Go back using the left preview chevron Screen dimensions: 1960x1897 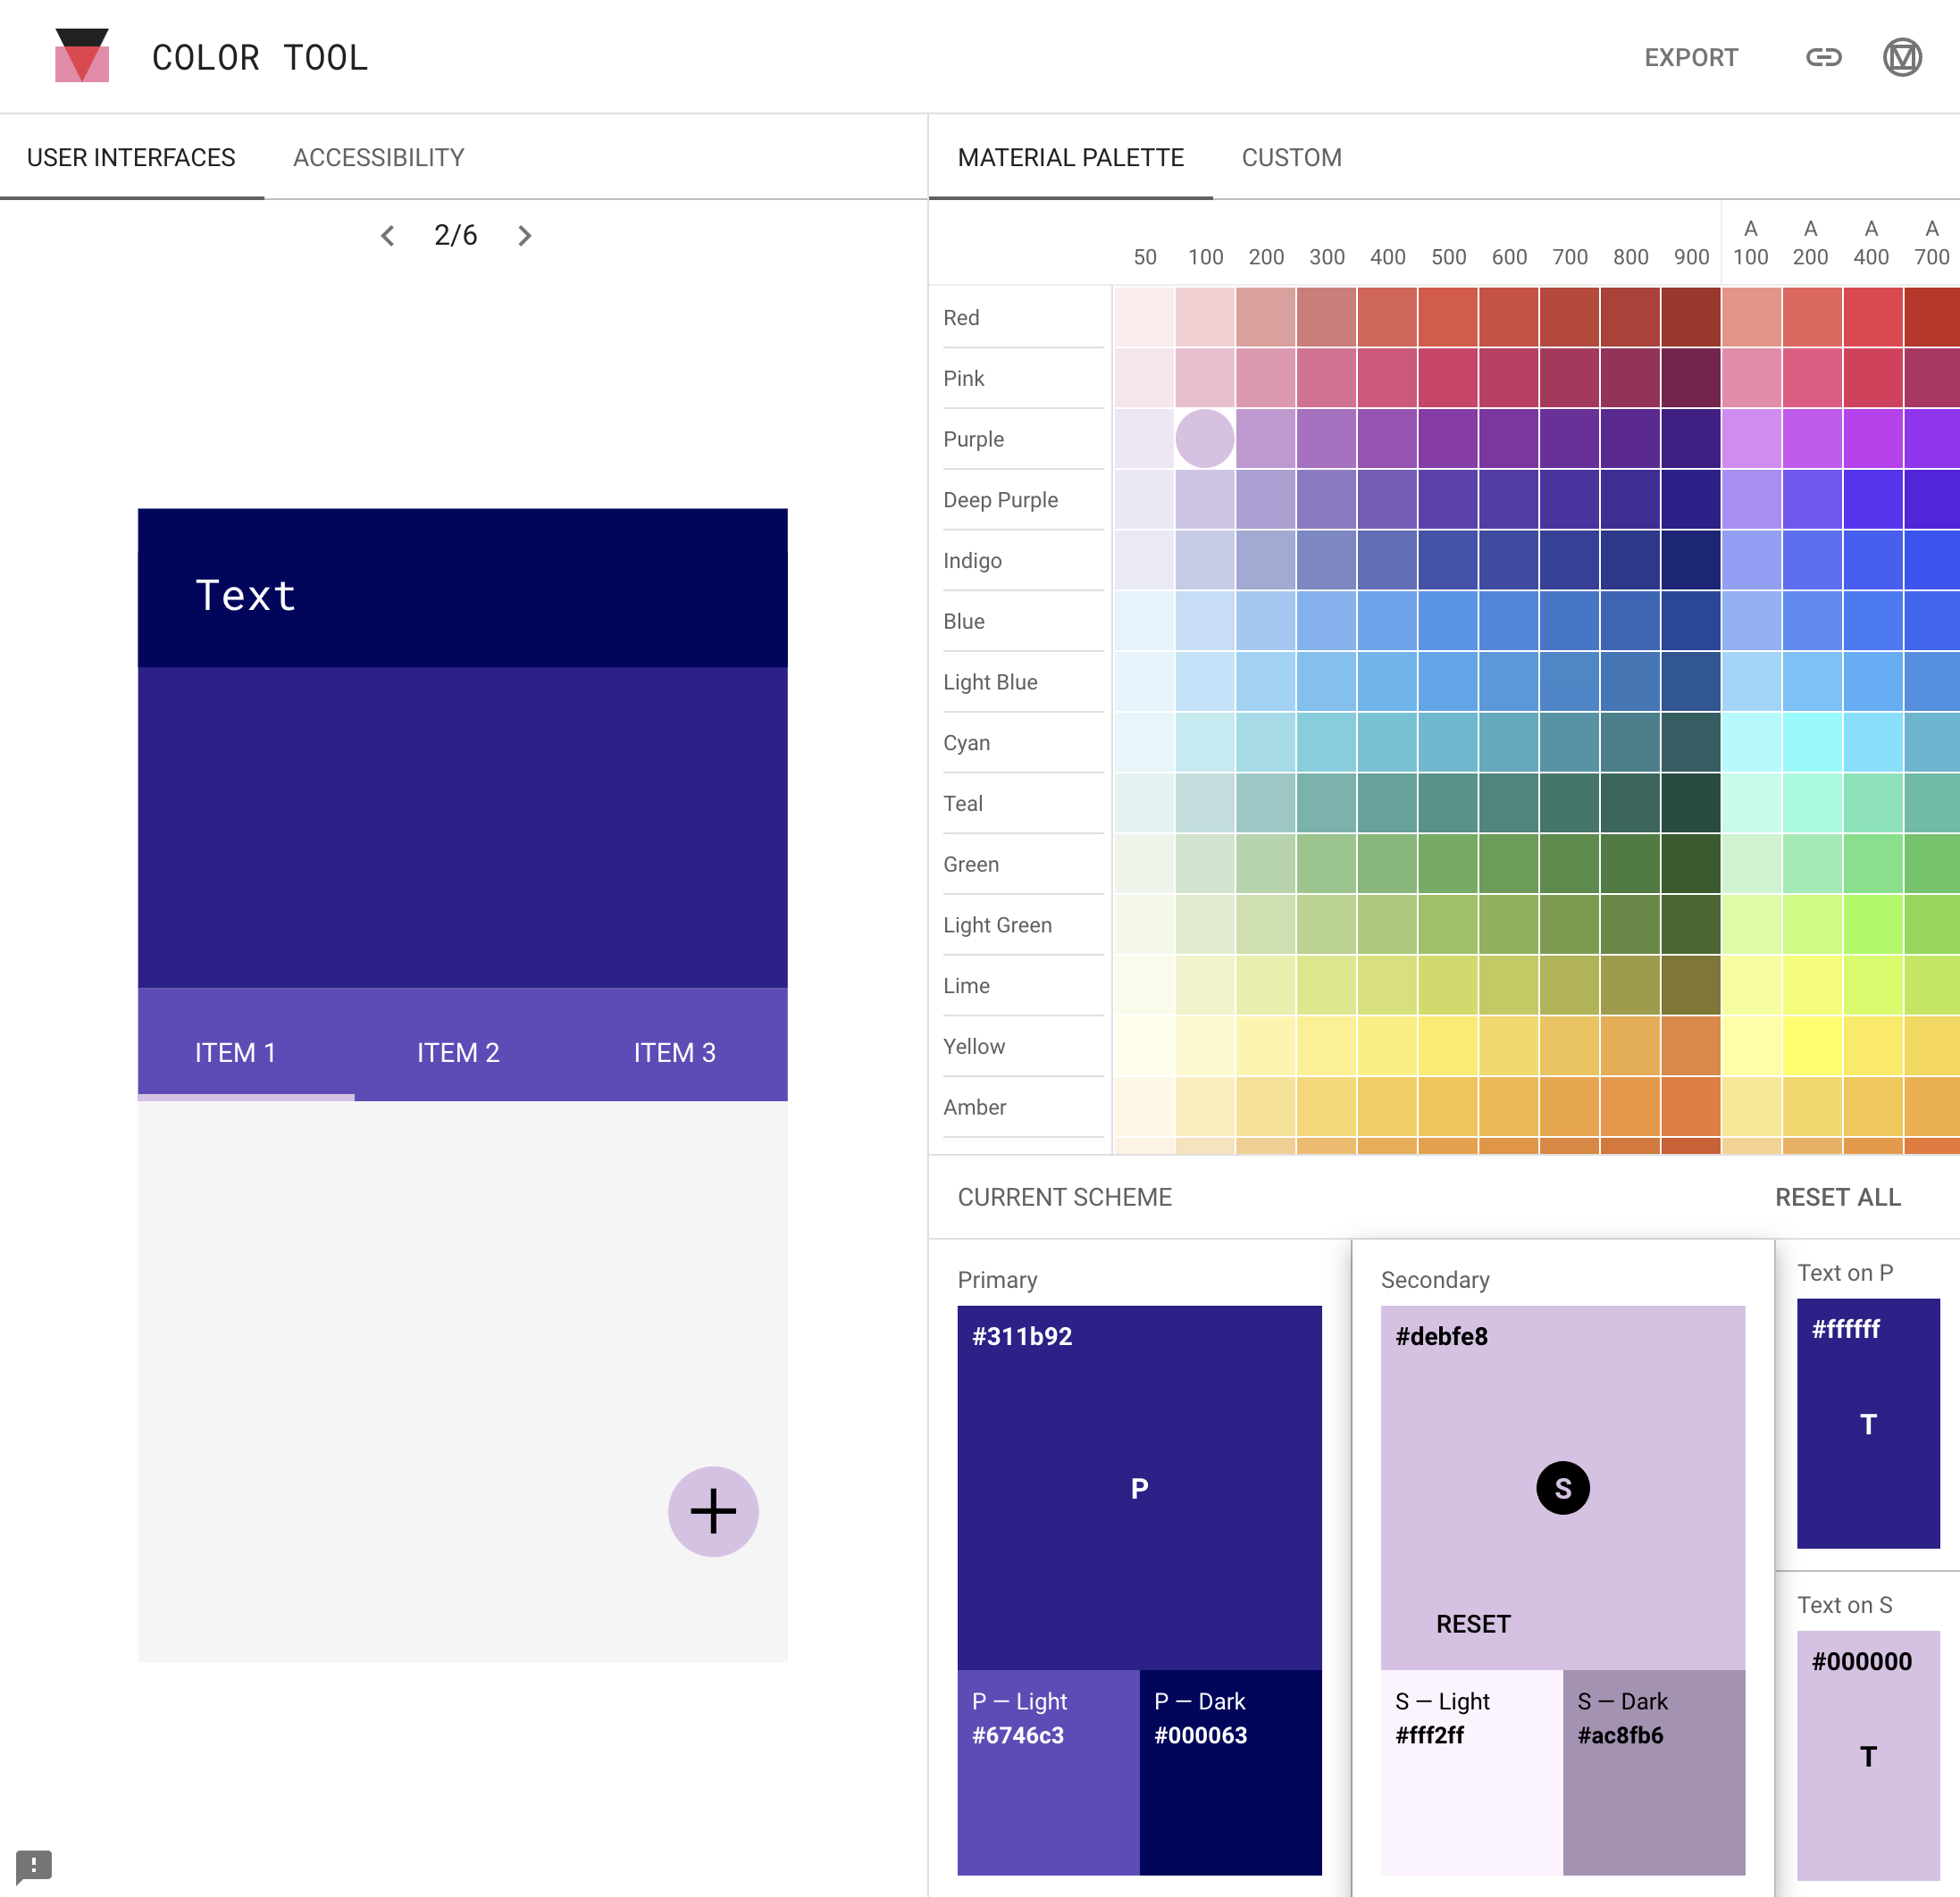click(388, 236)
